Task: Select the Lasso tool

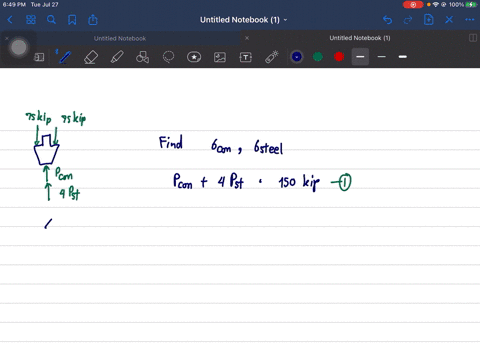Action: coord(168,57)
